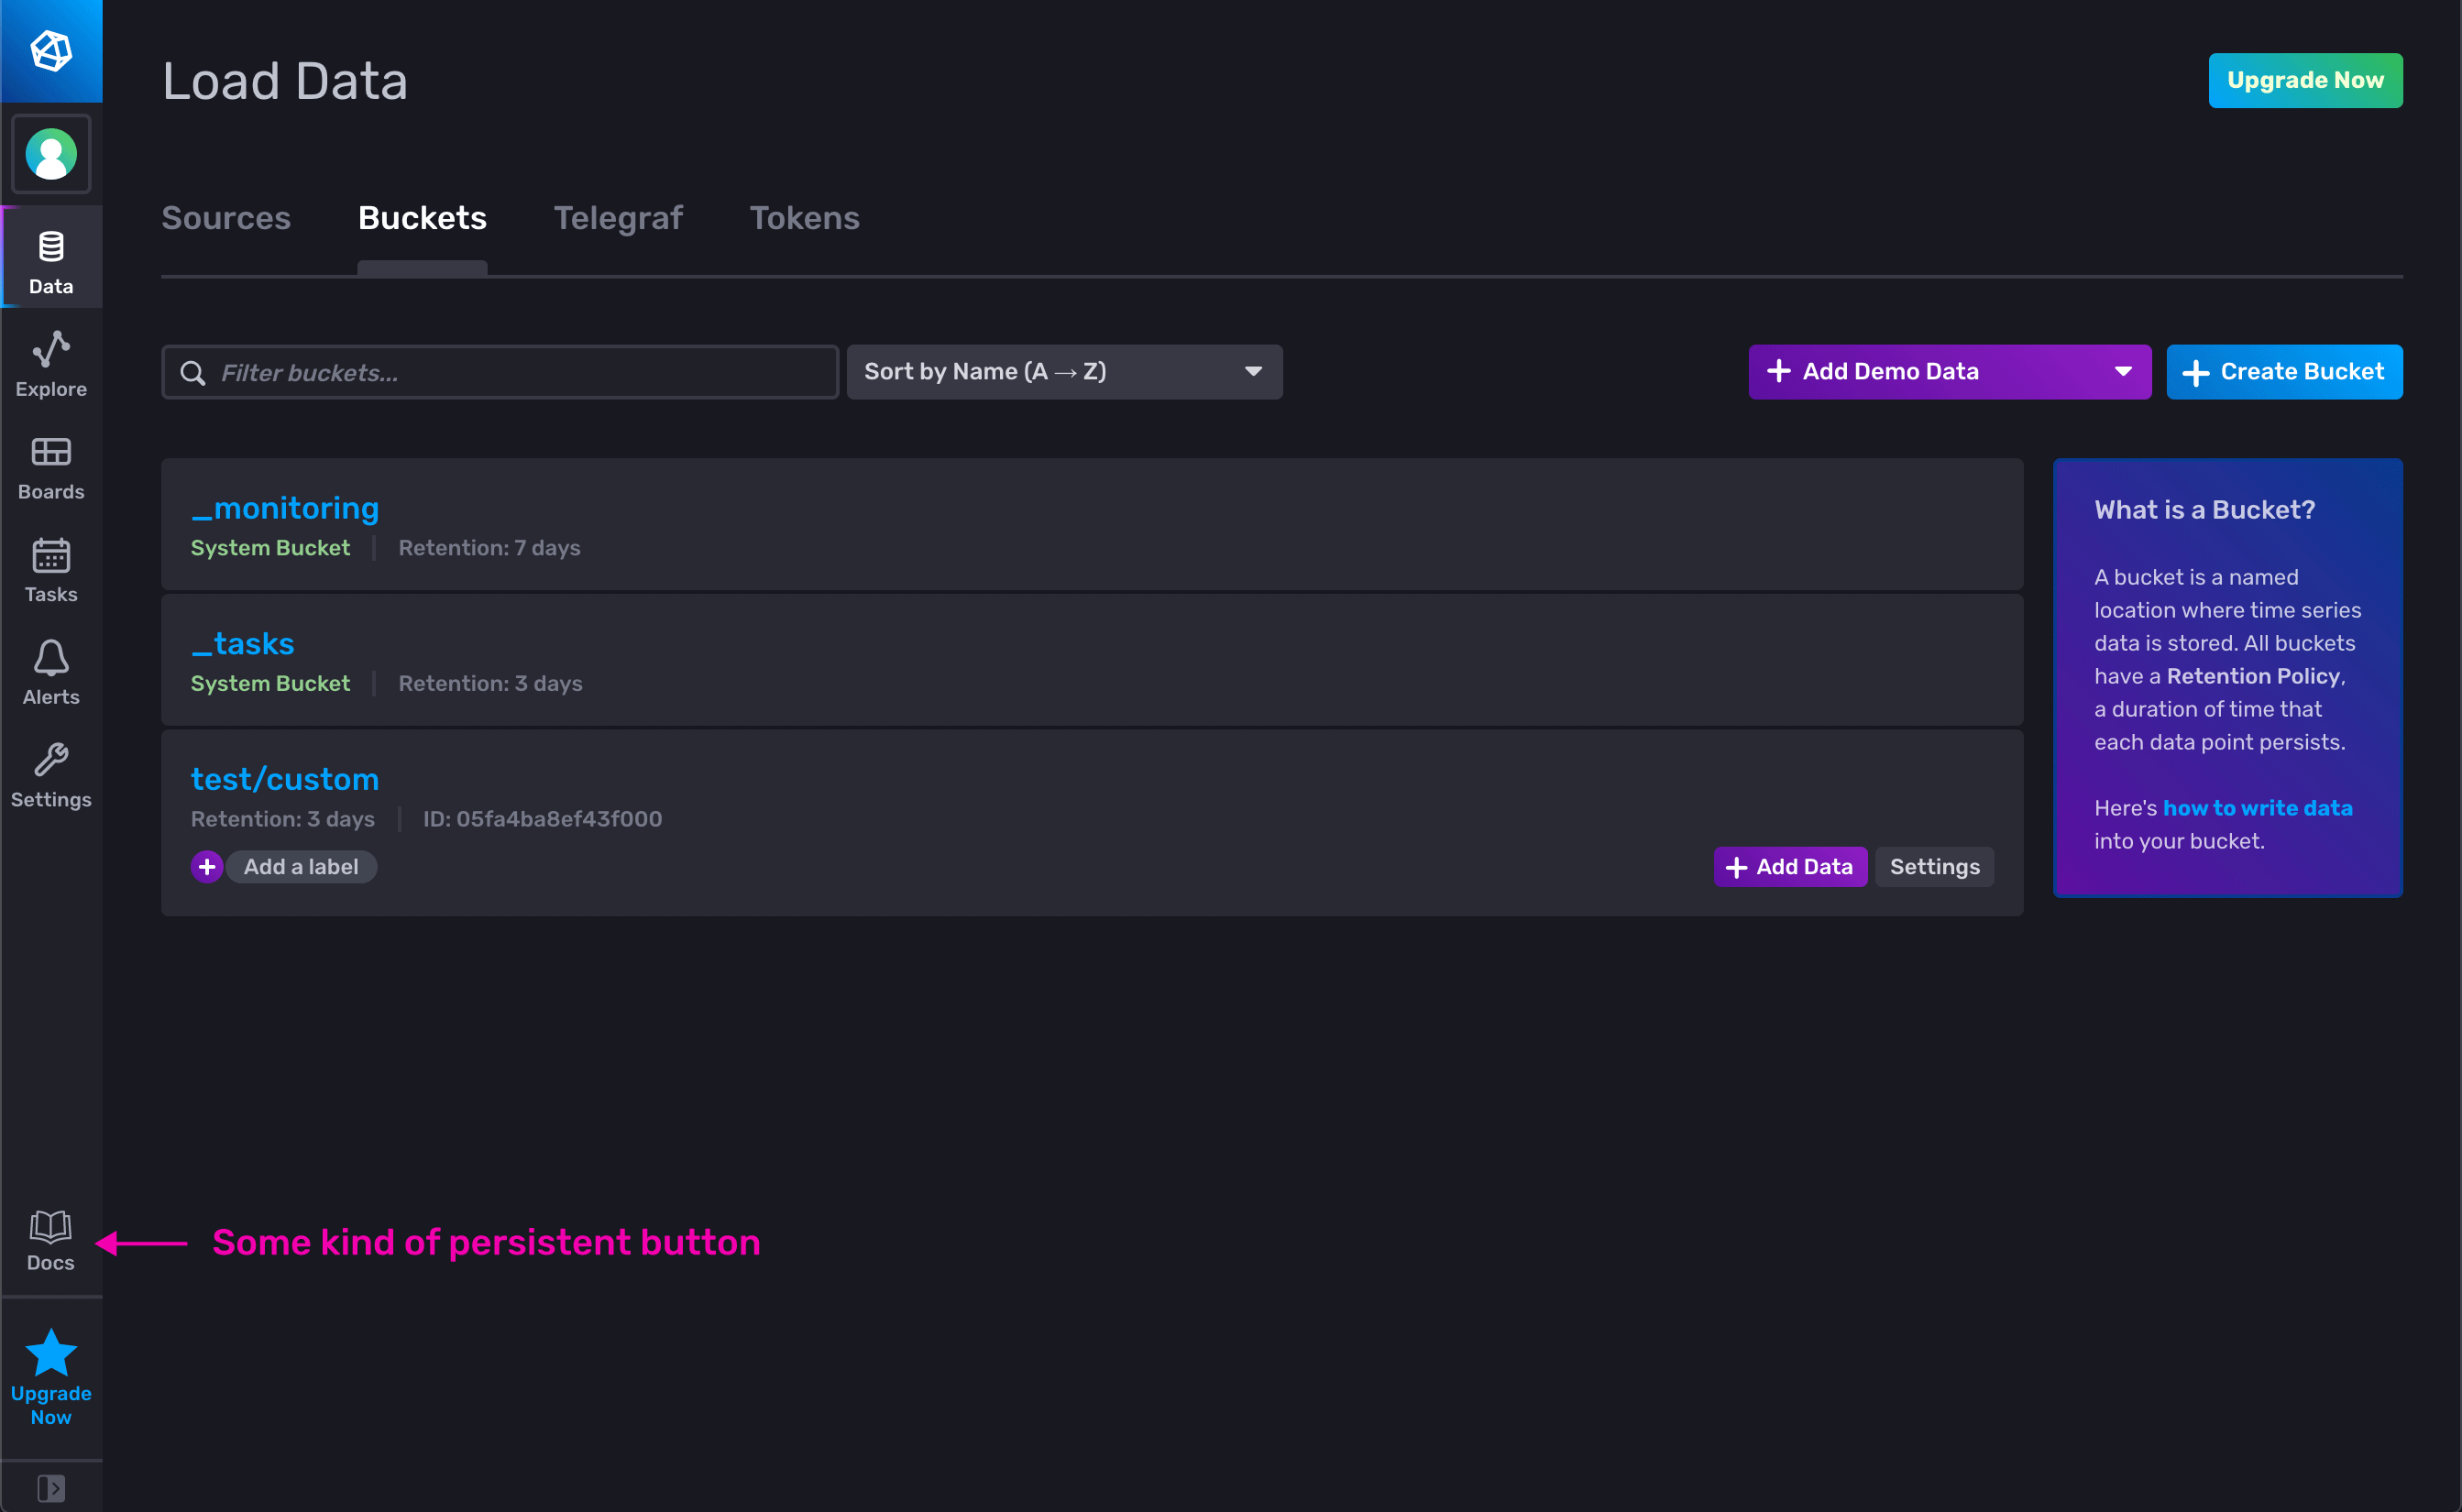Click 'Retention: 3 days' on _tasks
2462x1512 pixels.
(490, 683)
